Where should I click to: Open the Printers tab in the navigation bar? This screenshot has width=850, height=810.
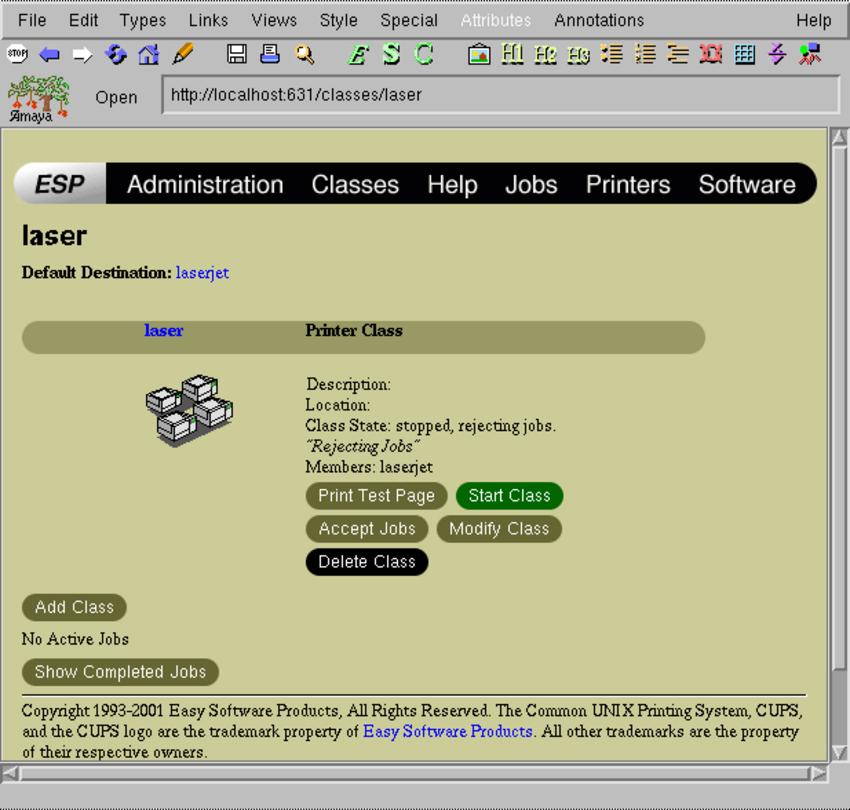[628, 185]
